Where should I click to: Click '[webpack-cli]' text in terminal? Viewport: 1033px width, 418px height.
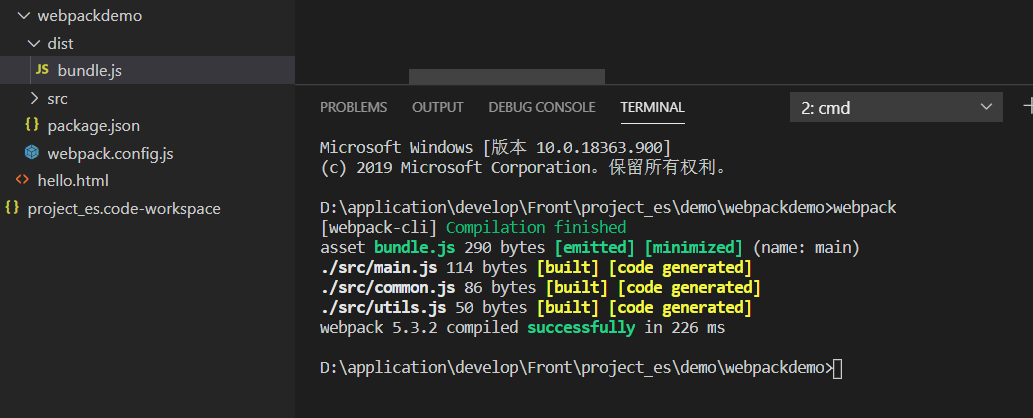coord(379,228)
